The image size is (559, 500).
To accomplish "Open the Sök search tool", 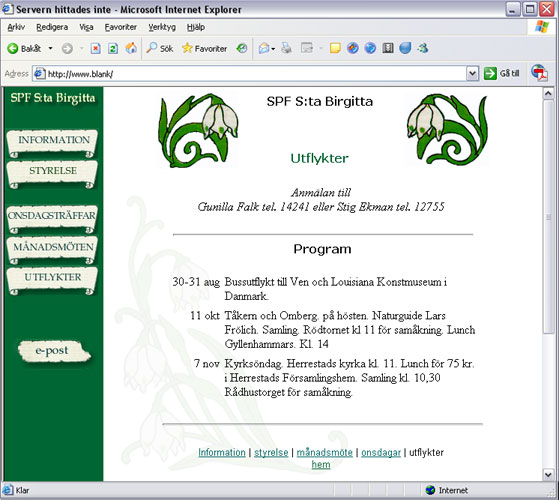I will point(160,48).
